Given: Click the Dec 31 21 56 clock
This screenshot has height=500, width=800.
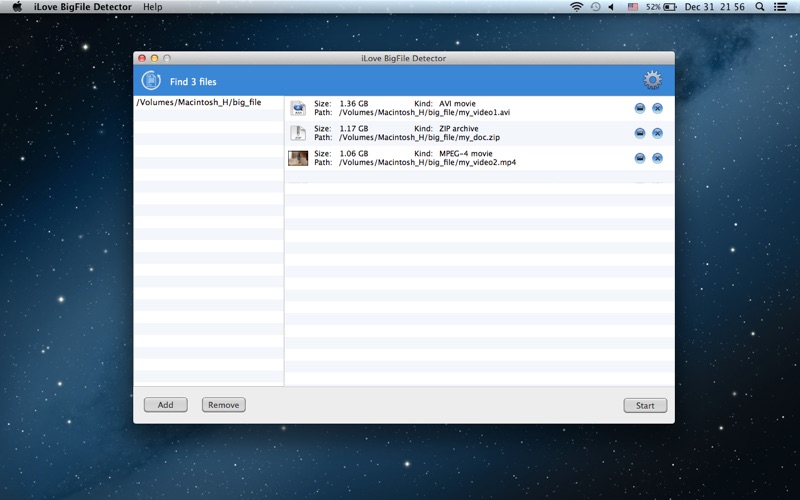Looking at the screenshot, I should [x=714, y=7].
